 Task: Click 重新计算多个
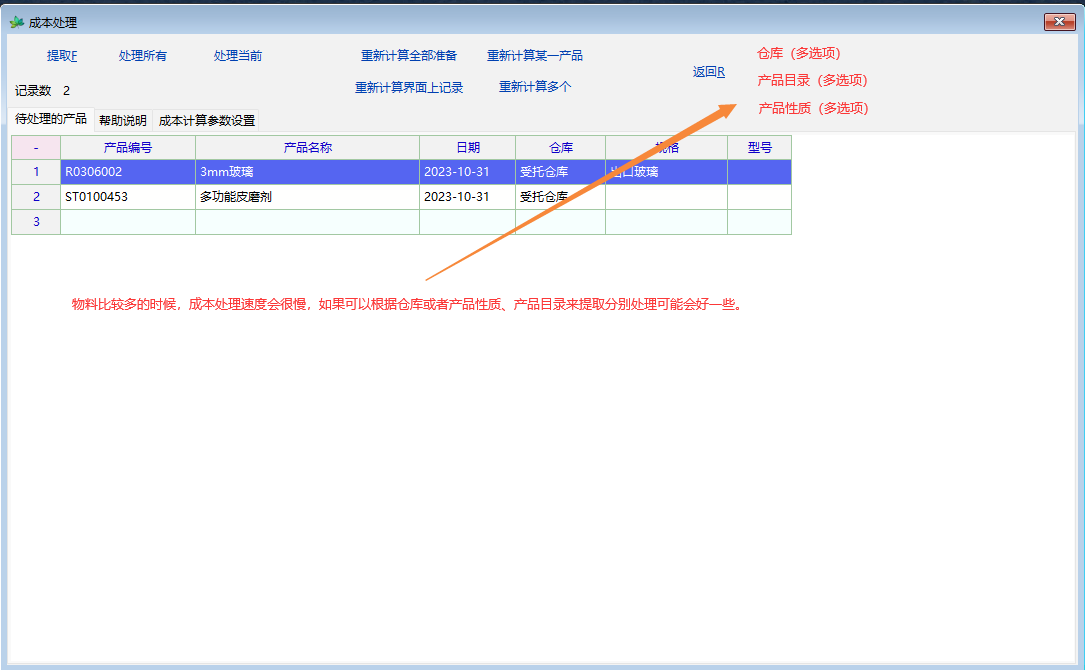click(x=535, y=87)
